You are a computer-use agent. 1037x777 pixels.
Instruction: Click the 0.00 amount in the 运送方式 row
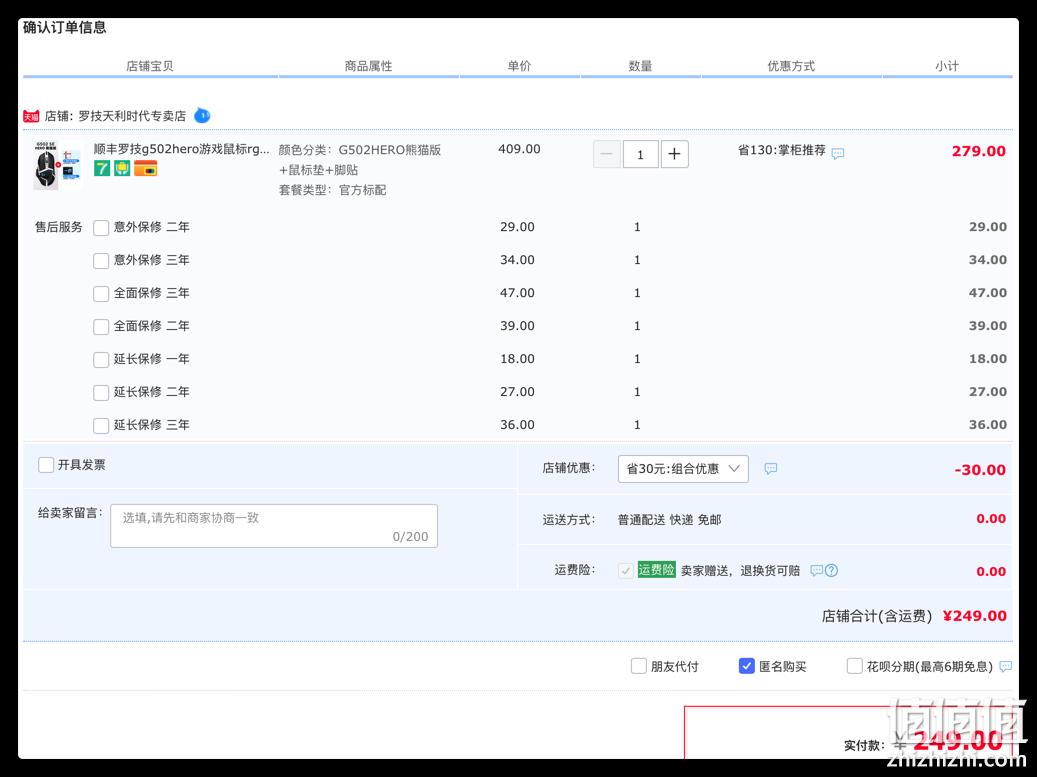pyautogui.click(x=991, y=519)
